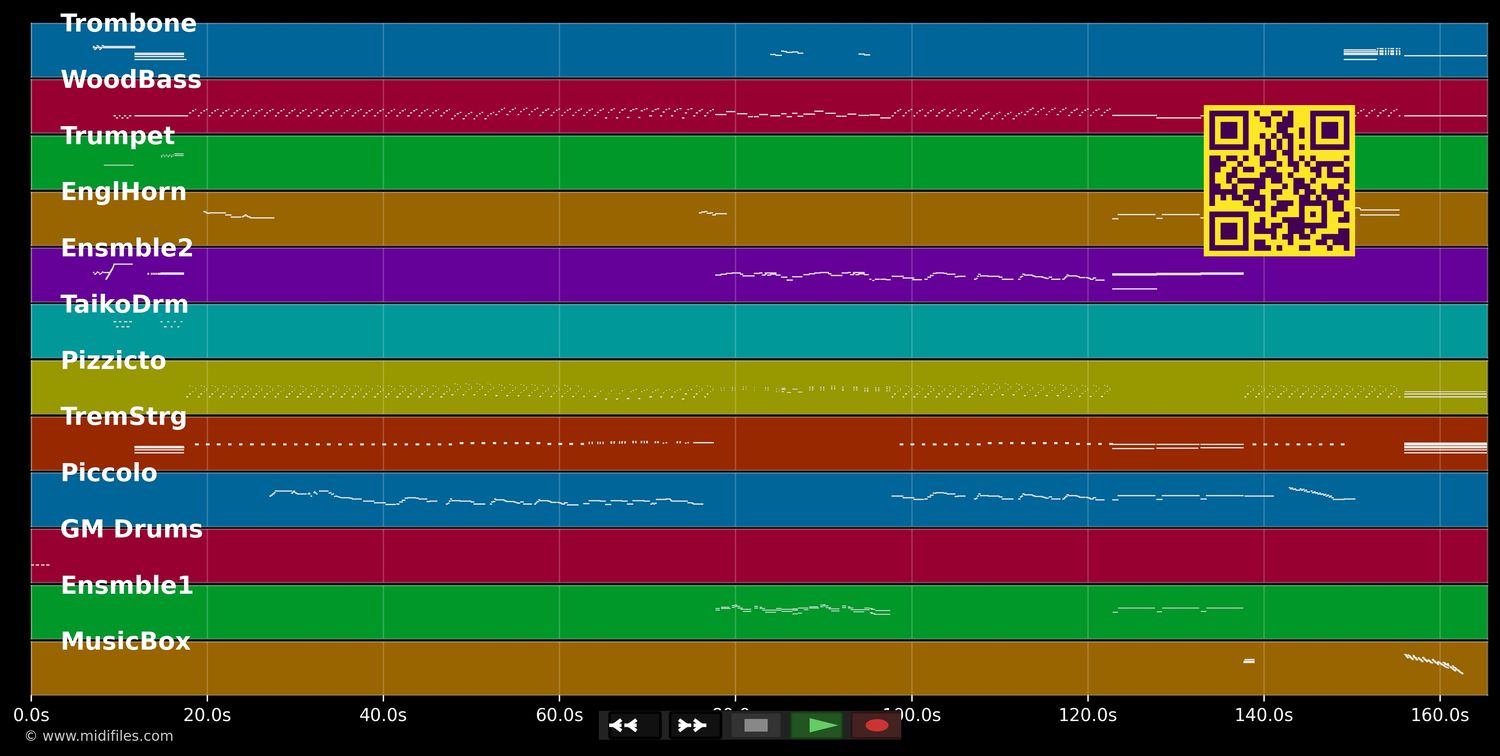Click the TaikoDrm track label
Viewport: 1500px width, 756px height.
[124, 305]
